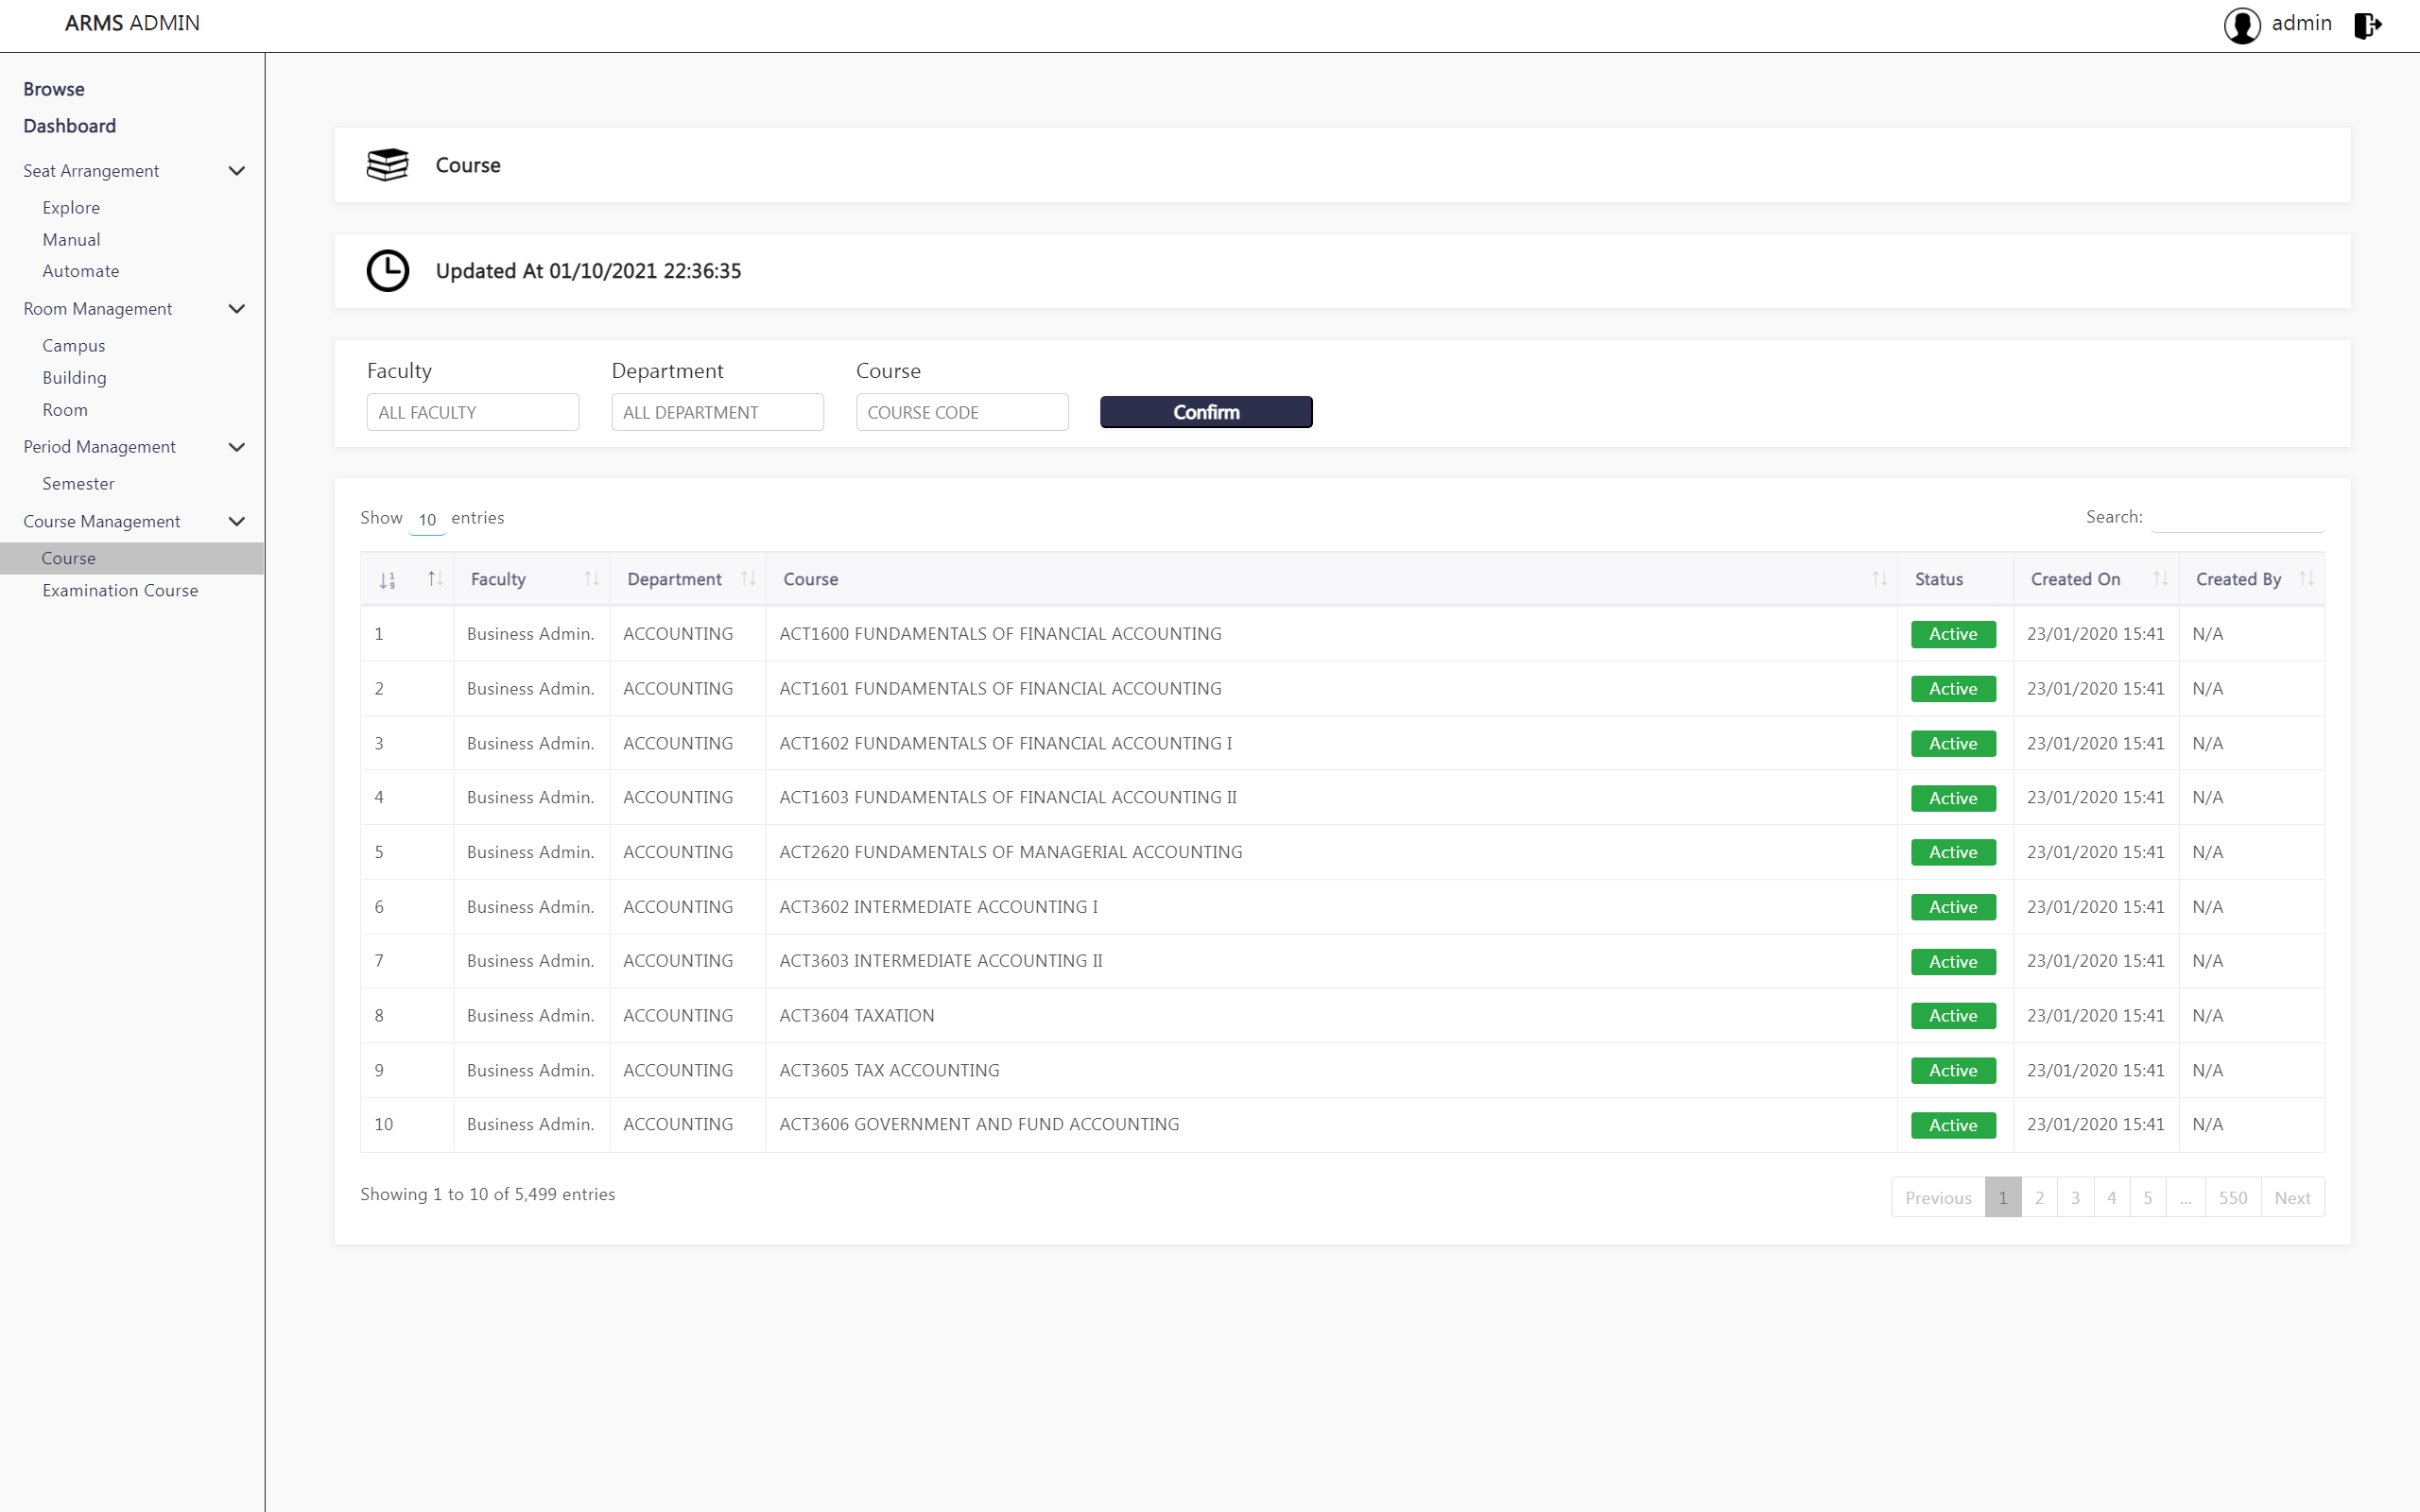Viewport: 2420px width, 1512px height.
Task: Open the ALL DEPARTMENT dropdown
Action: (x=717, y=412)
